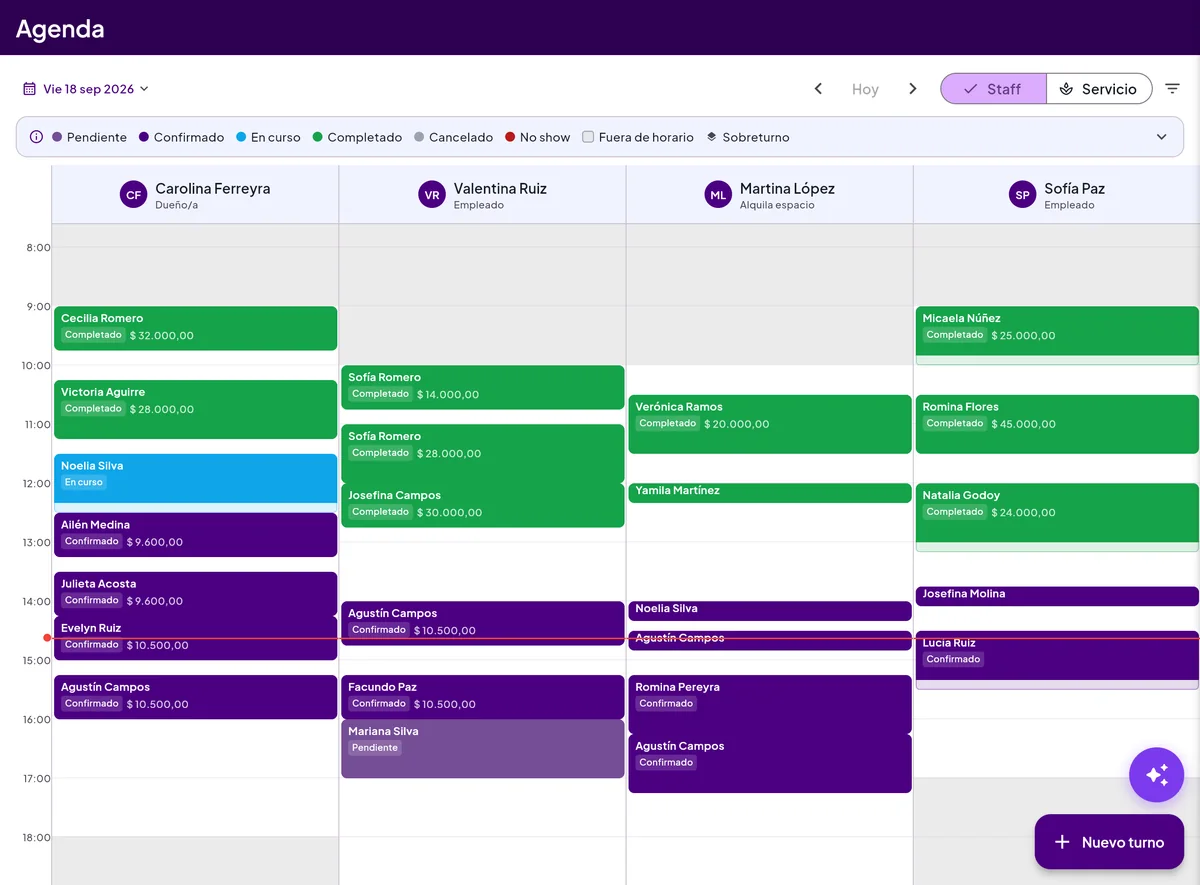The image size is (1200, 885).
Task: Open Julieta Acosta's appointment
Action: 196,594
